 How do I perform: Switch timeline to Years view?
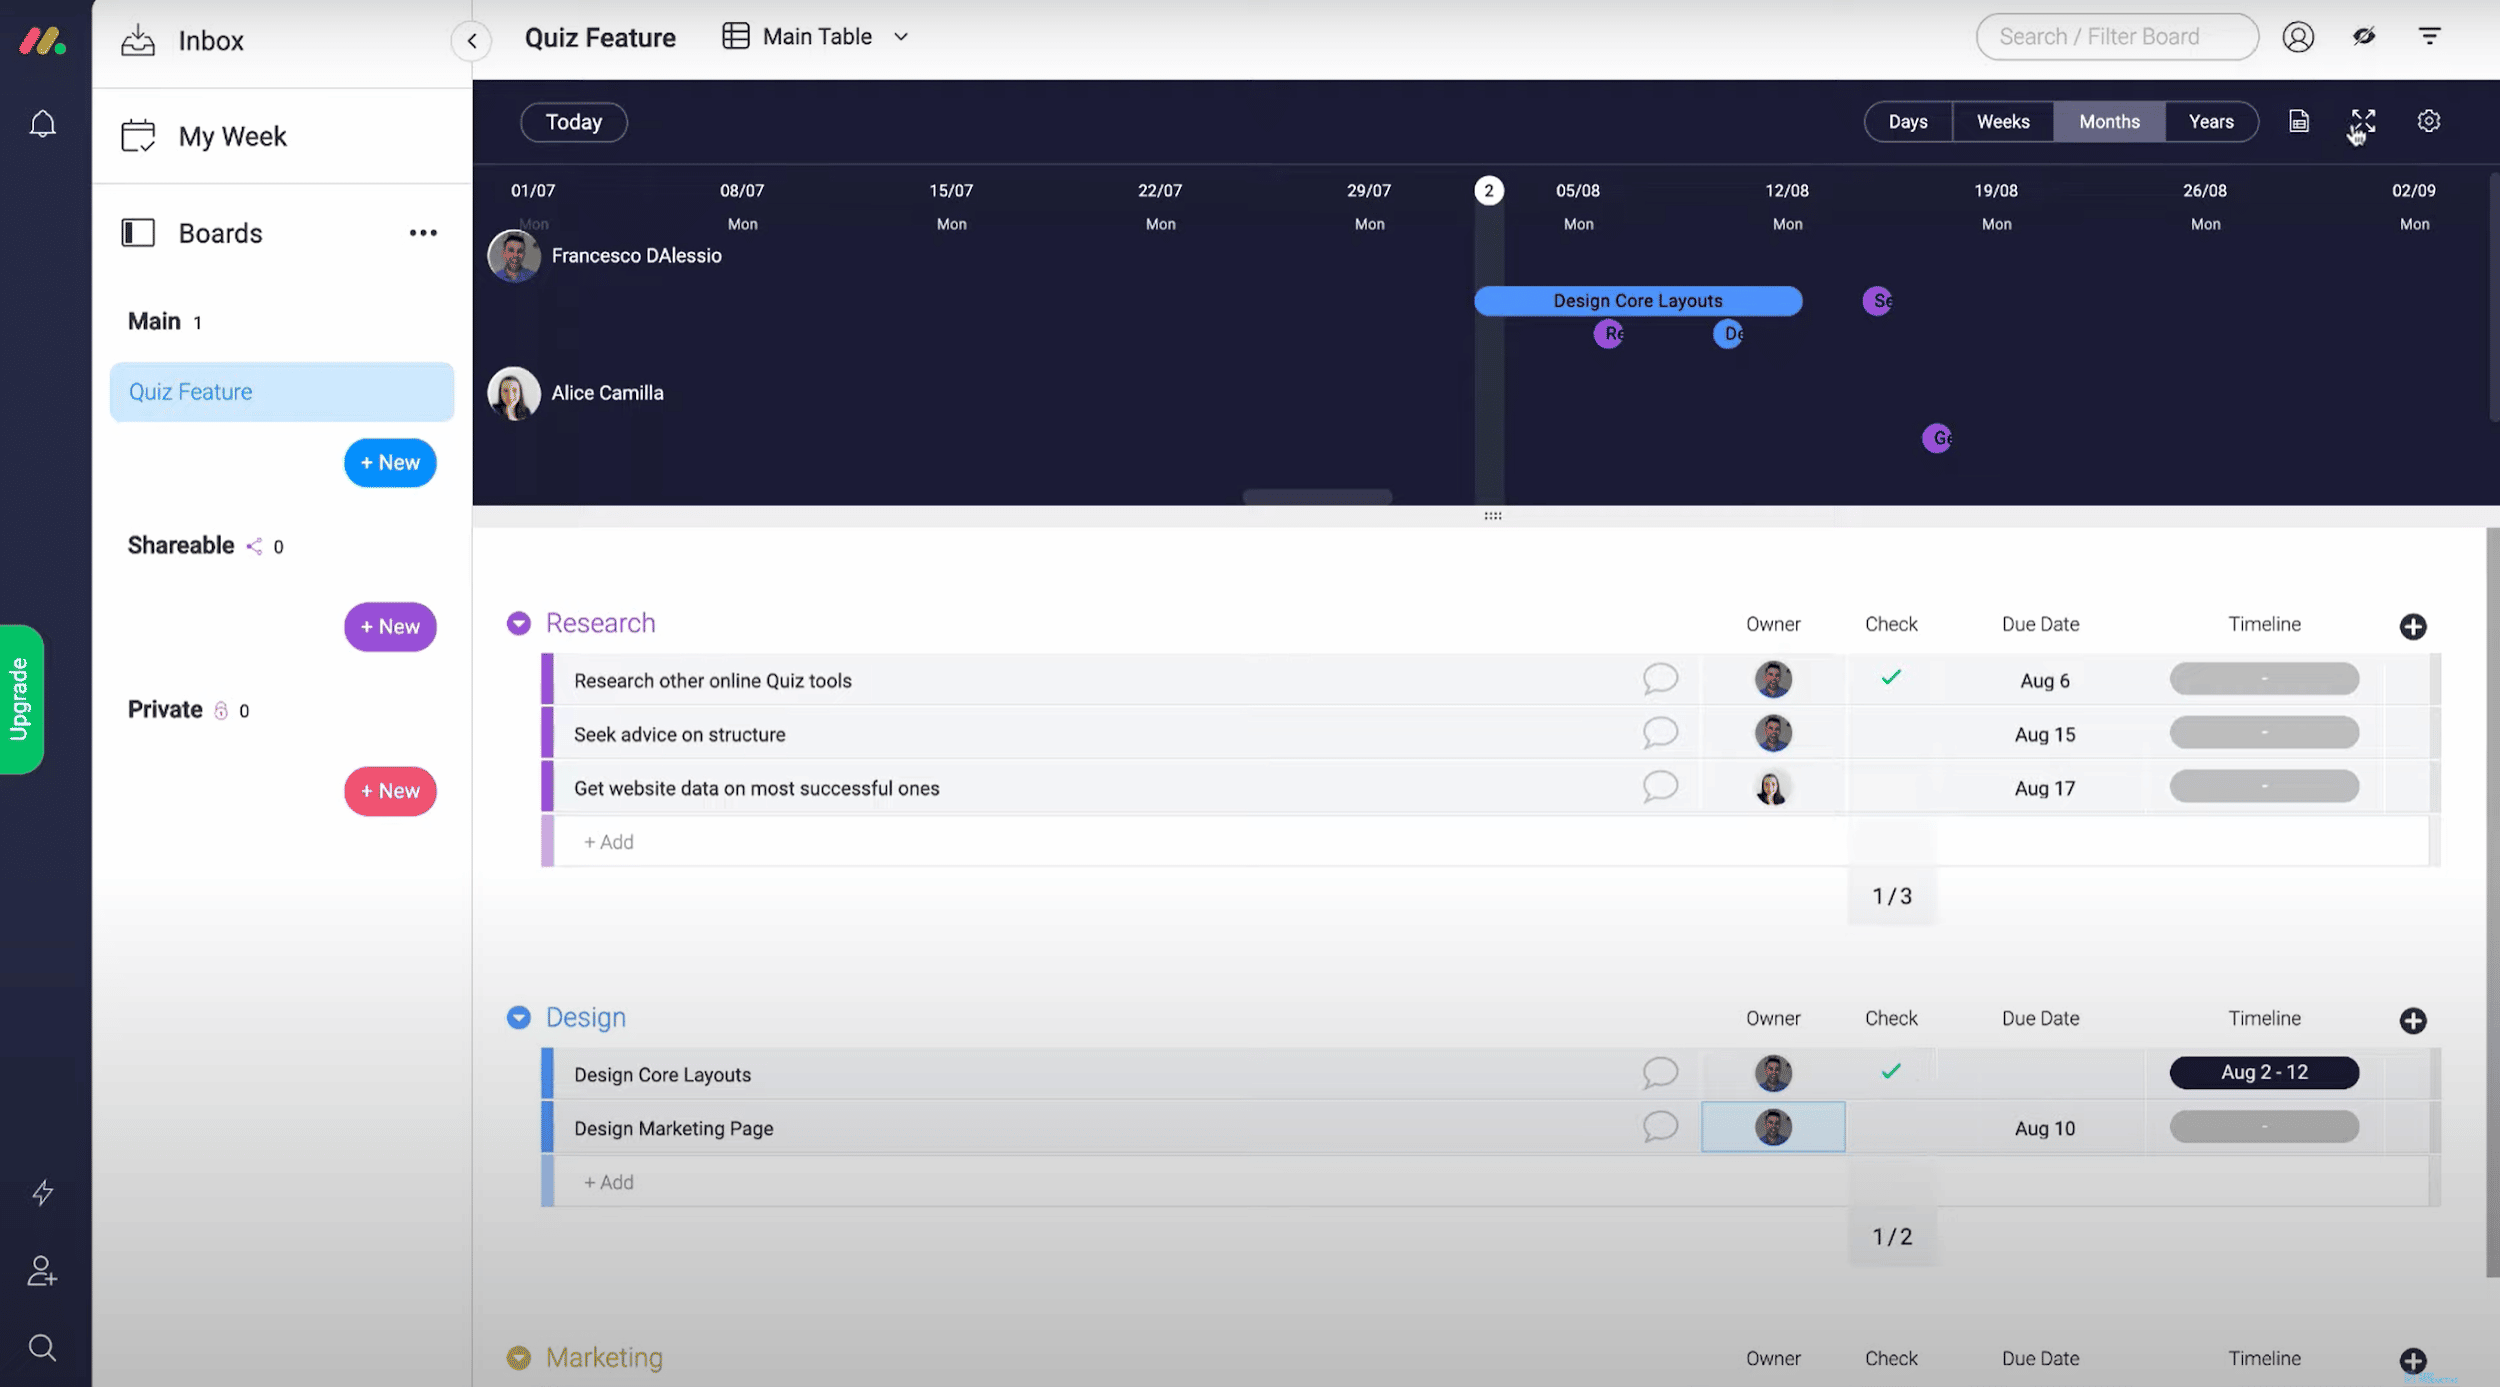2210,122
